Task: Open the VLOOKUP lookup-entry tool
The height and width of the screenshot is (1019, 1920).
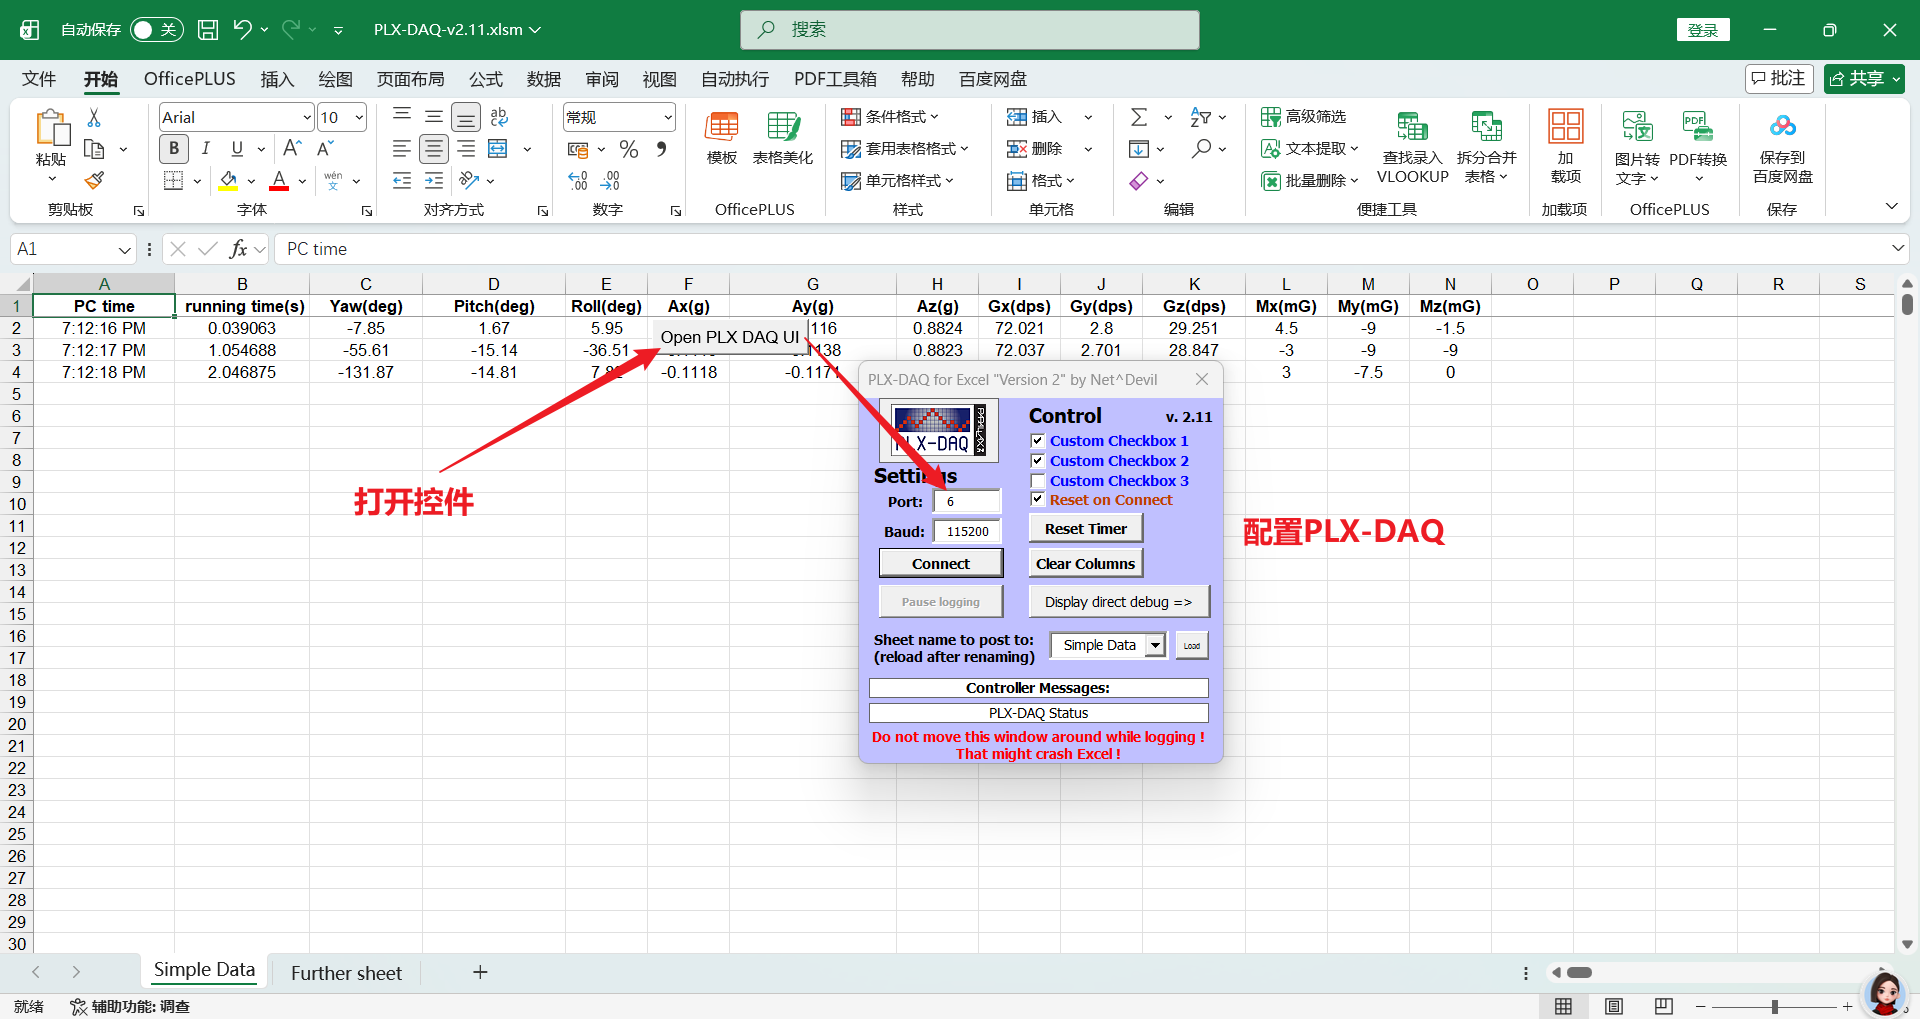Action: (1412, 147)
